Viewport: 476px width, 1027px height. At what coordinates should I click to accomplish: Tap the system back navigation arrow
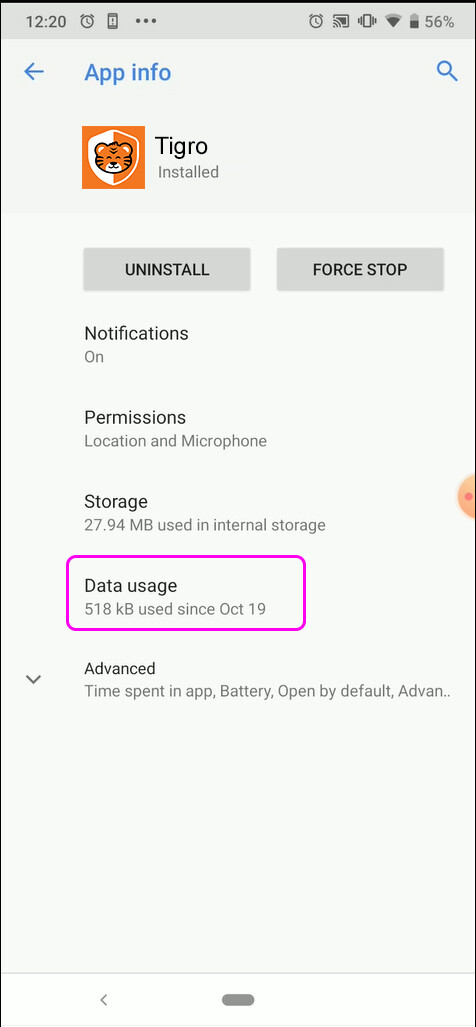[103, 999]
